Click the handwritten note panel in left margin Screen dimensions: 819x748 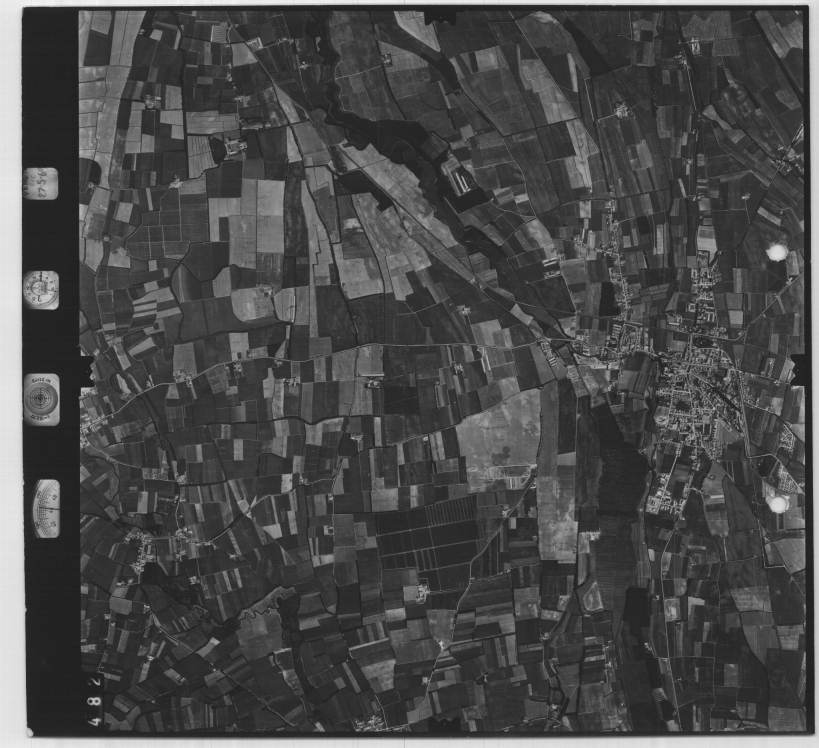point(41,183)
